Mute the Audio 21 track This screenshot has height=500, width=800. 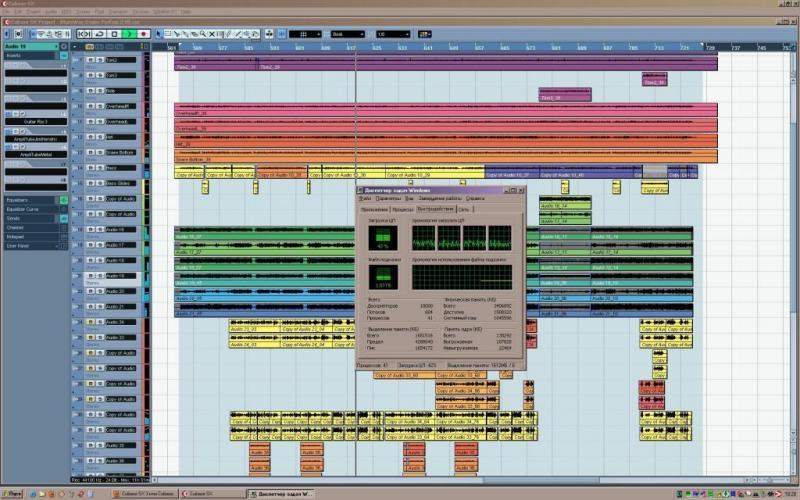coord(88,307)
